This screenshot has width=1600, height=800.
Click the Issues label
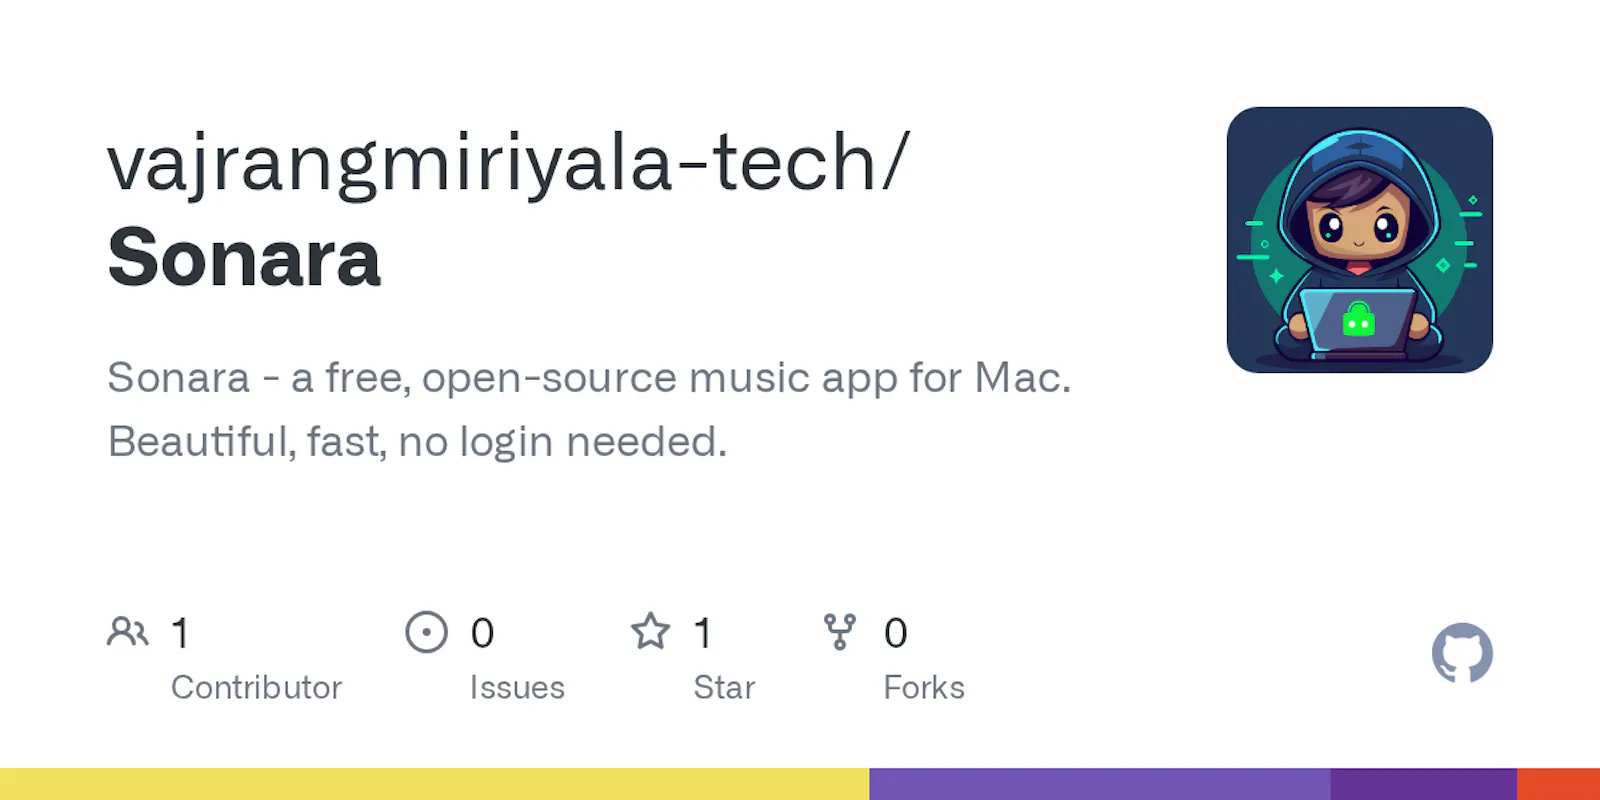click(517, 688)
